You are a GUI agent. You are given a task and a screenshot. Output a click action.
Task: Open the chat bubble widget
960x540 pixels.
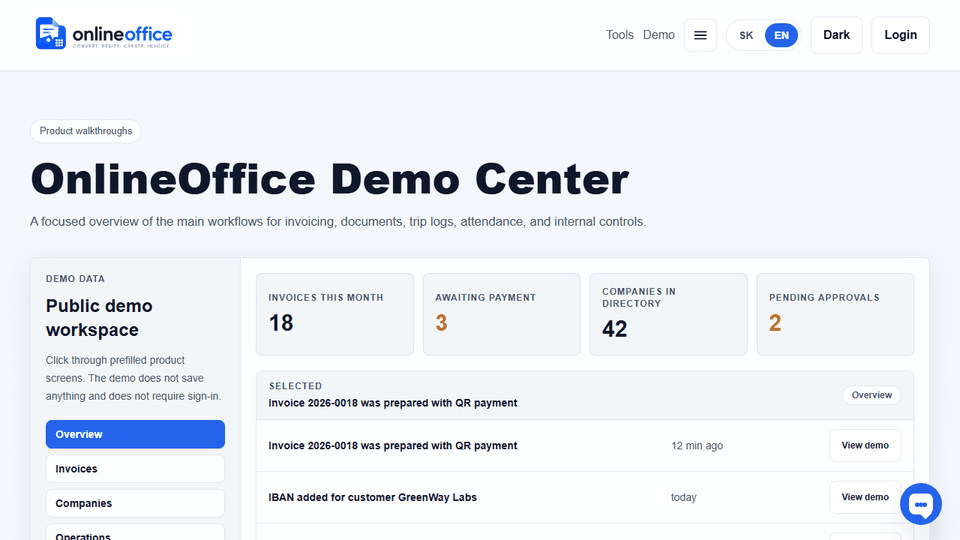(x=921, y=504)
